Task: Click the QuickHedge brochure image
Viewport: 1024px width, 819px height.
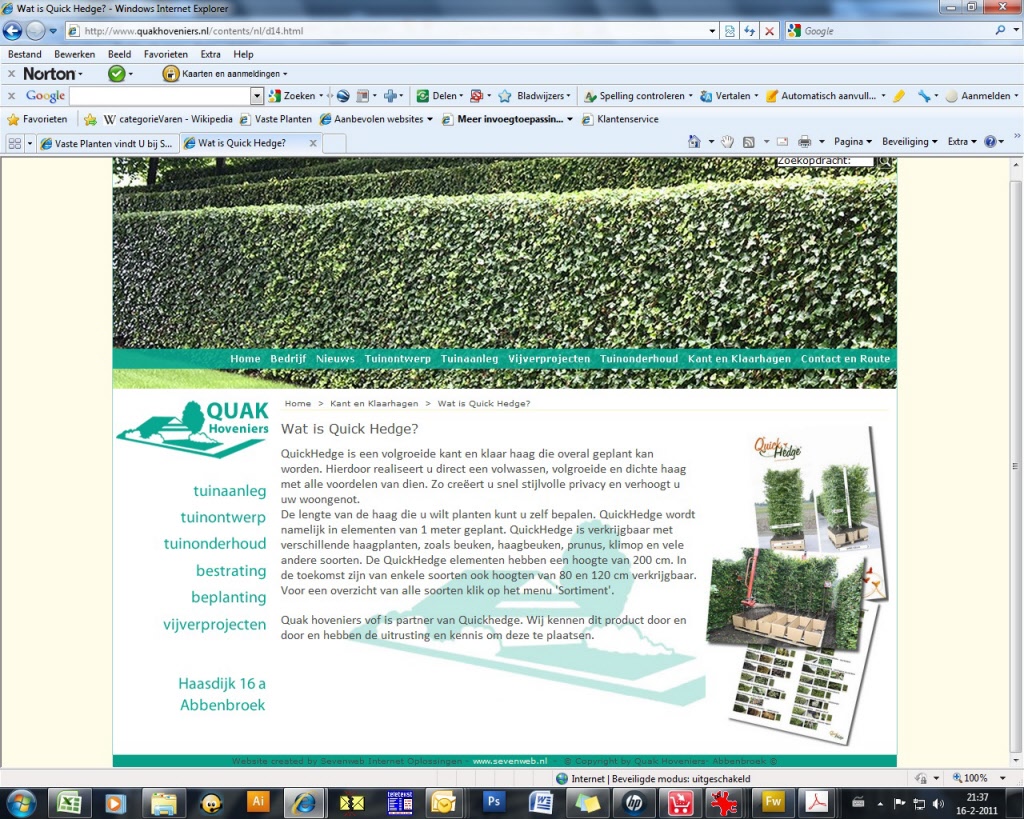Action: coord(797,585)
